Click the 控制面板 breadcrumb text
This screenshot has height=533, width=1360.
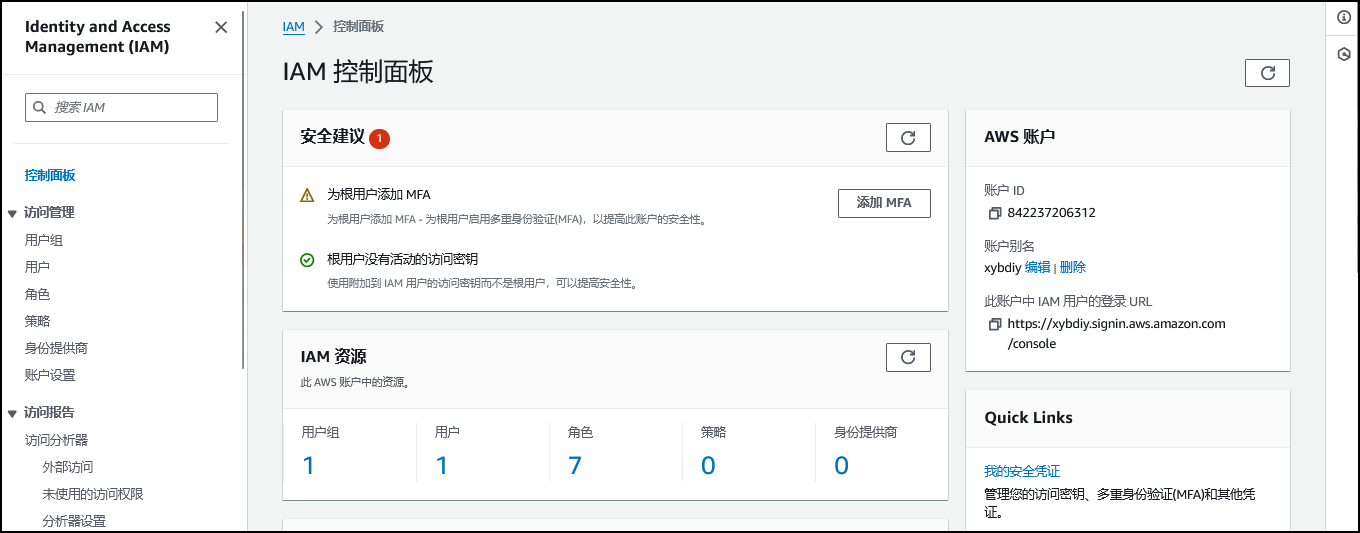(358, 27)
